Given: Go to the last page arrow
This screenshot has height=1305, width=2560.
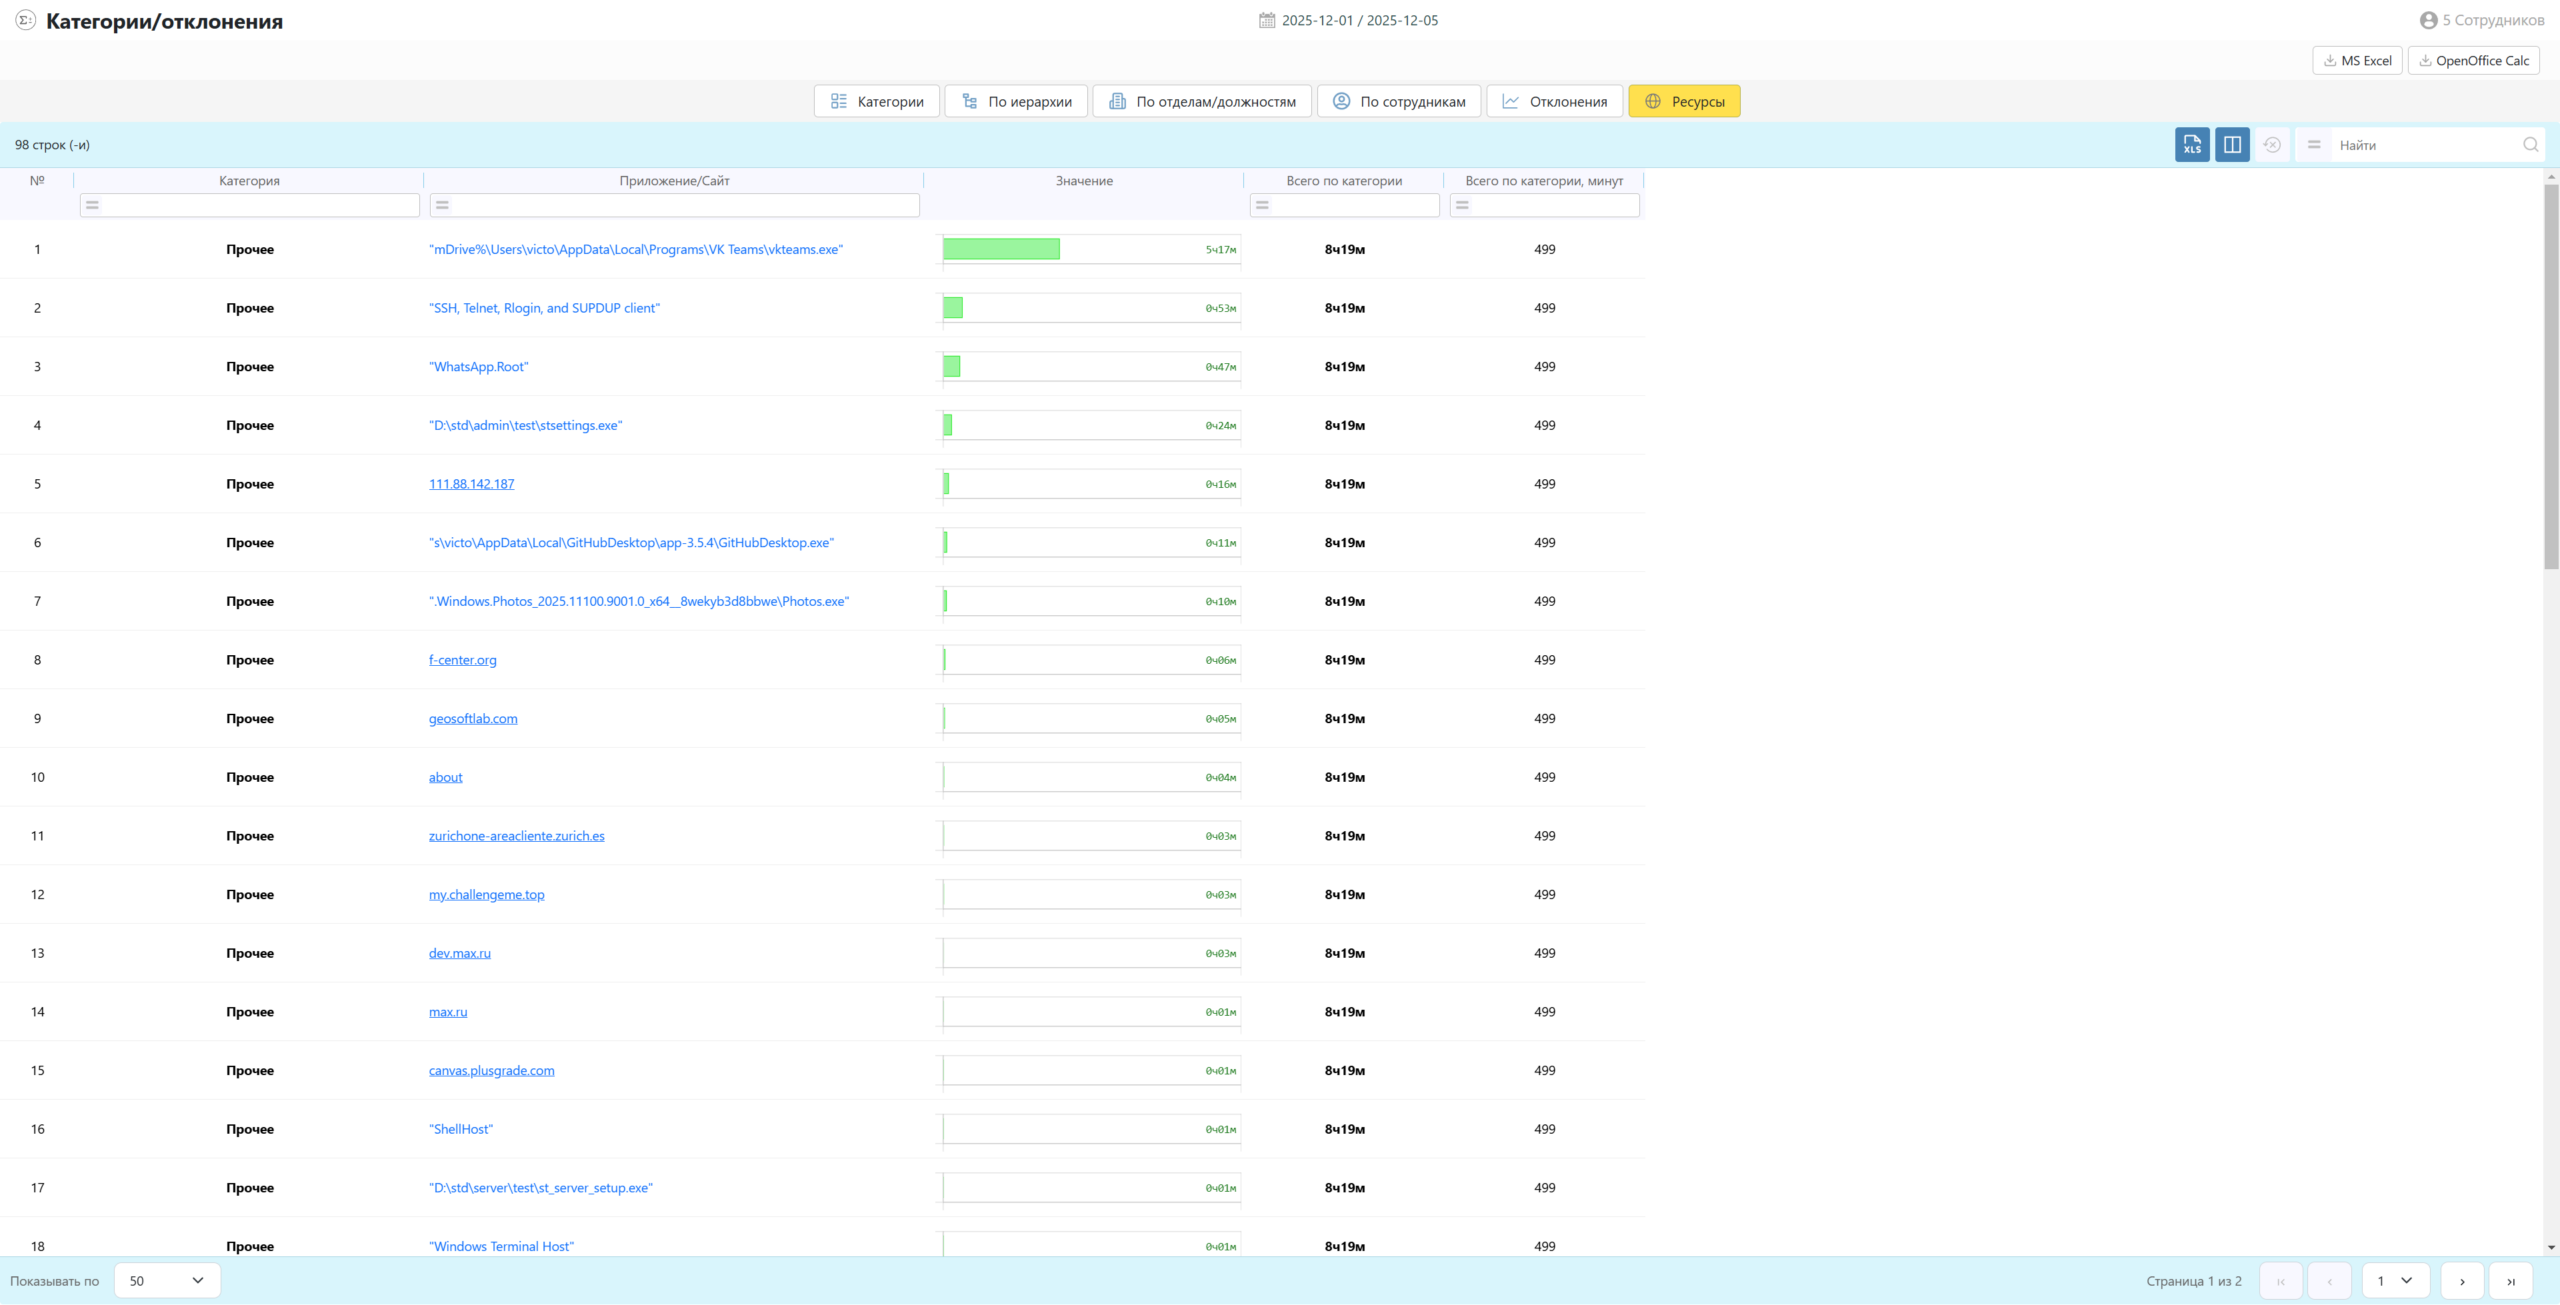Looking at the screenshot, I should click(x=2510, y=1281).
